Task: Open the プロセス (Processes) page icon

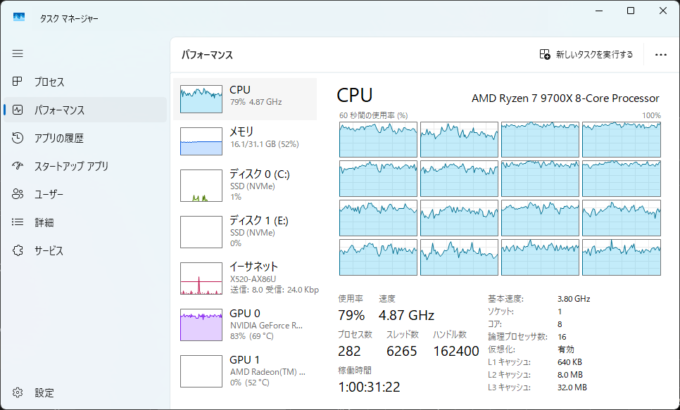Action: click(18, 82)
